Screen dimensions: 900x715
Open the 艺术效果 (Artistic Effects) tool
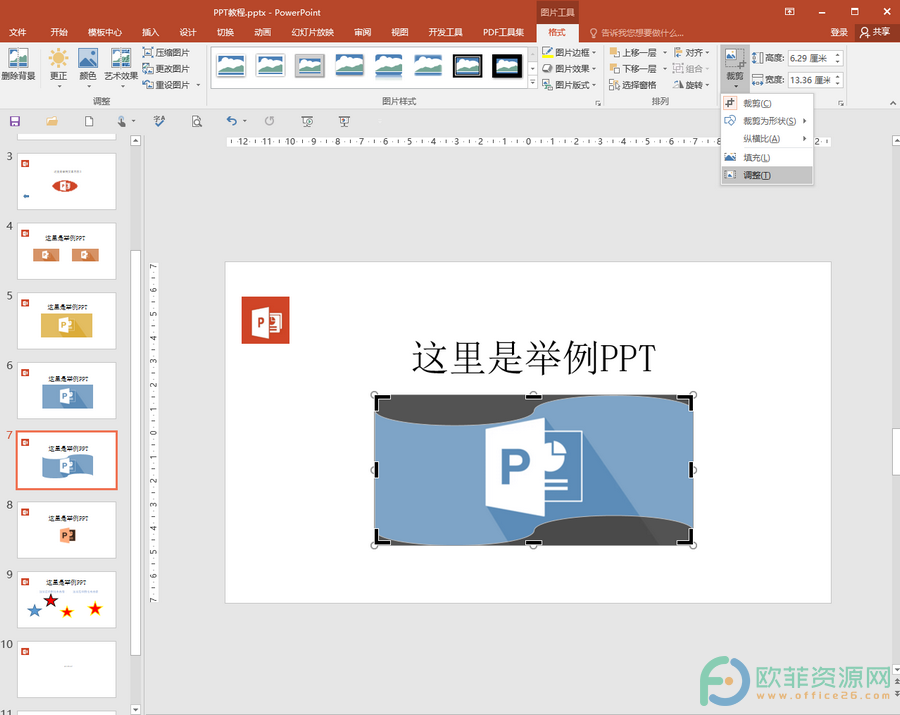[121, 68]
